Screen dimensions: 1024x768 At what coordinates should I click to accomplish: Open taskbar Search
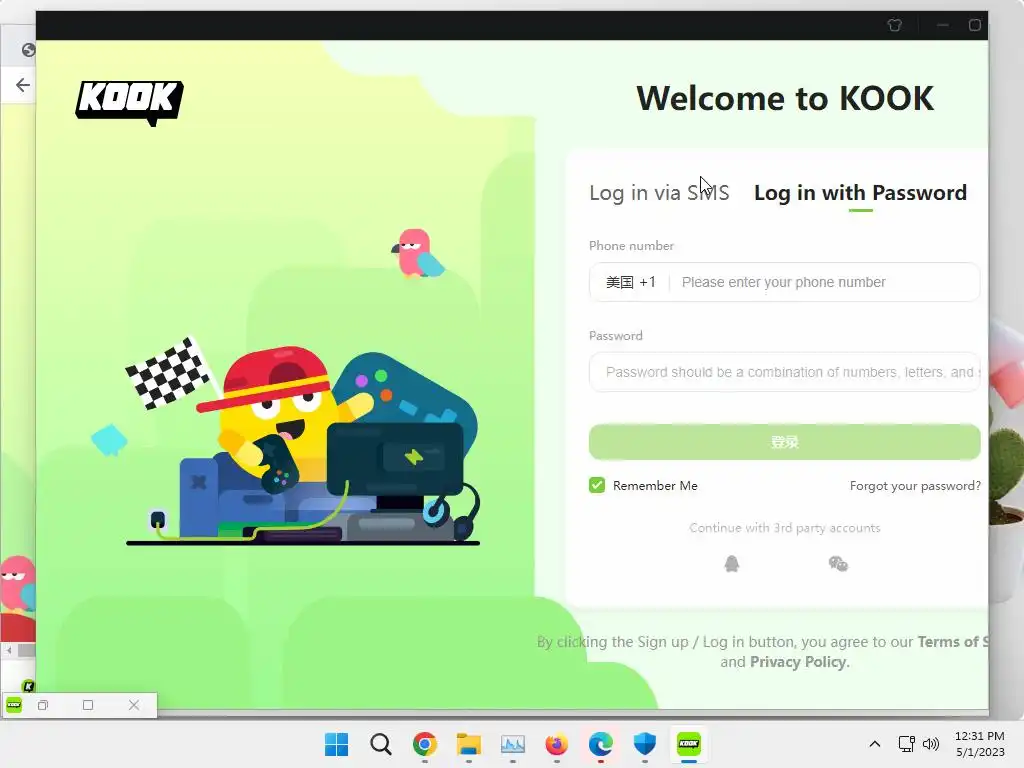pyautogui.click(x=381, y=744)
